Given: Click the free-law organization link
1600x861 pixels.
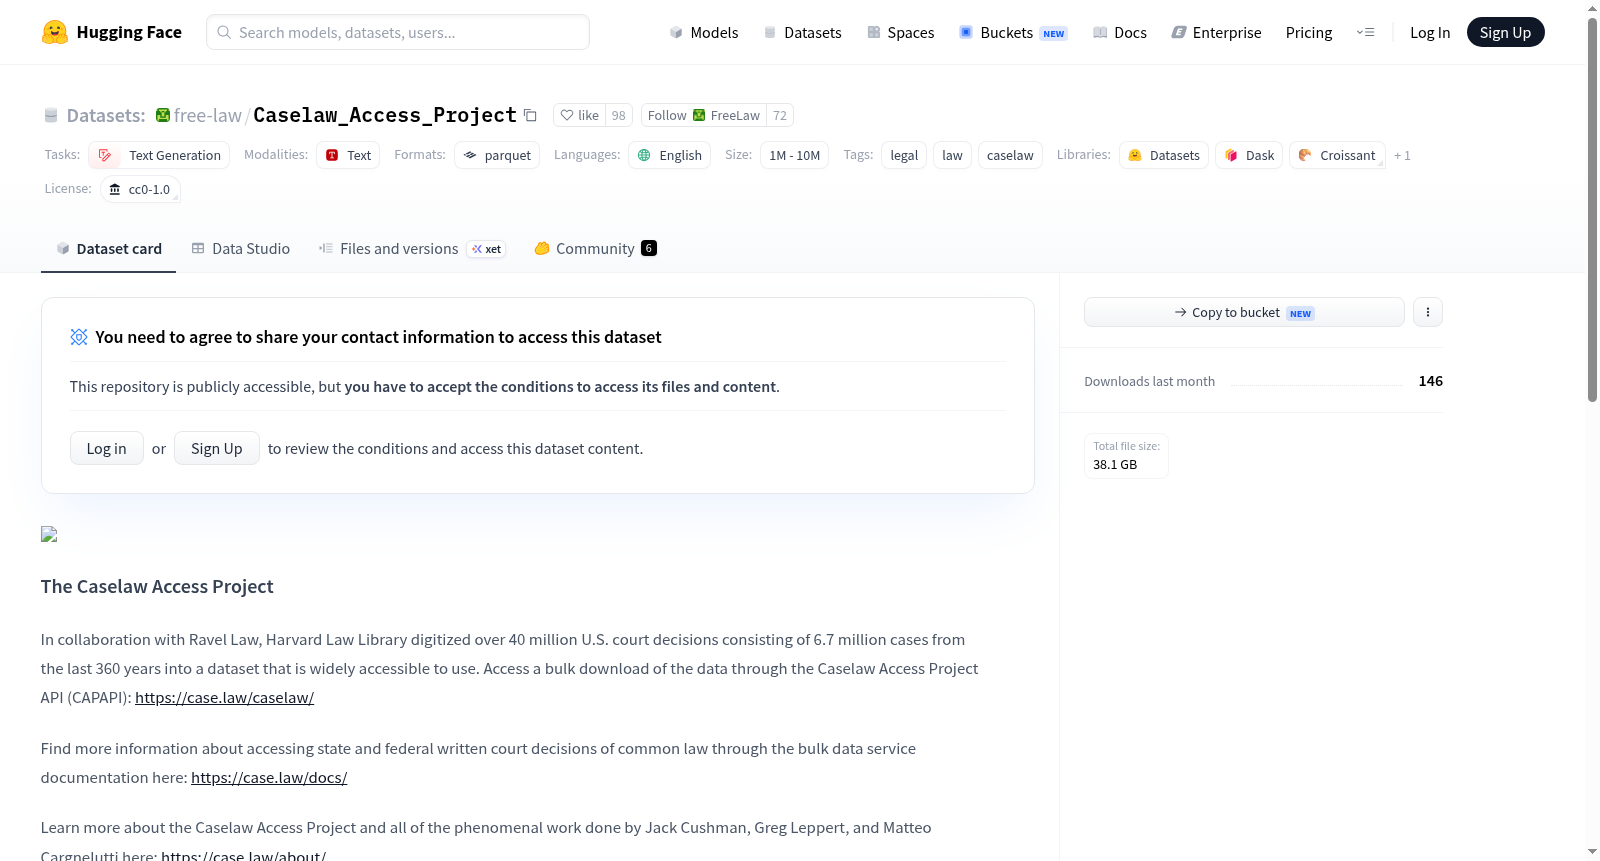Looking at the screenshot, I should click(x=207, y=115).
